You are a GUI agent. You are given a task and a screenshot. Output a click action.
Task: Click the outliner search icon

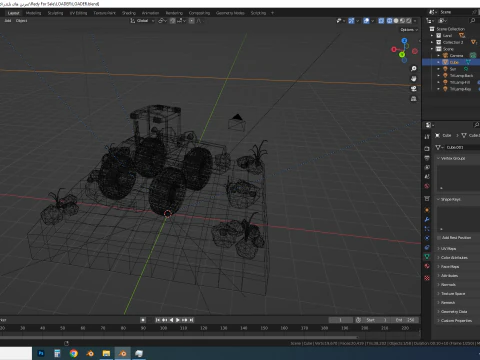tap(472, 21)
